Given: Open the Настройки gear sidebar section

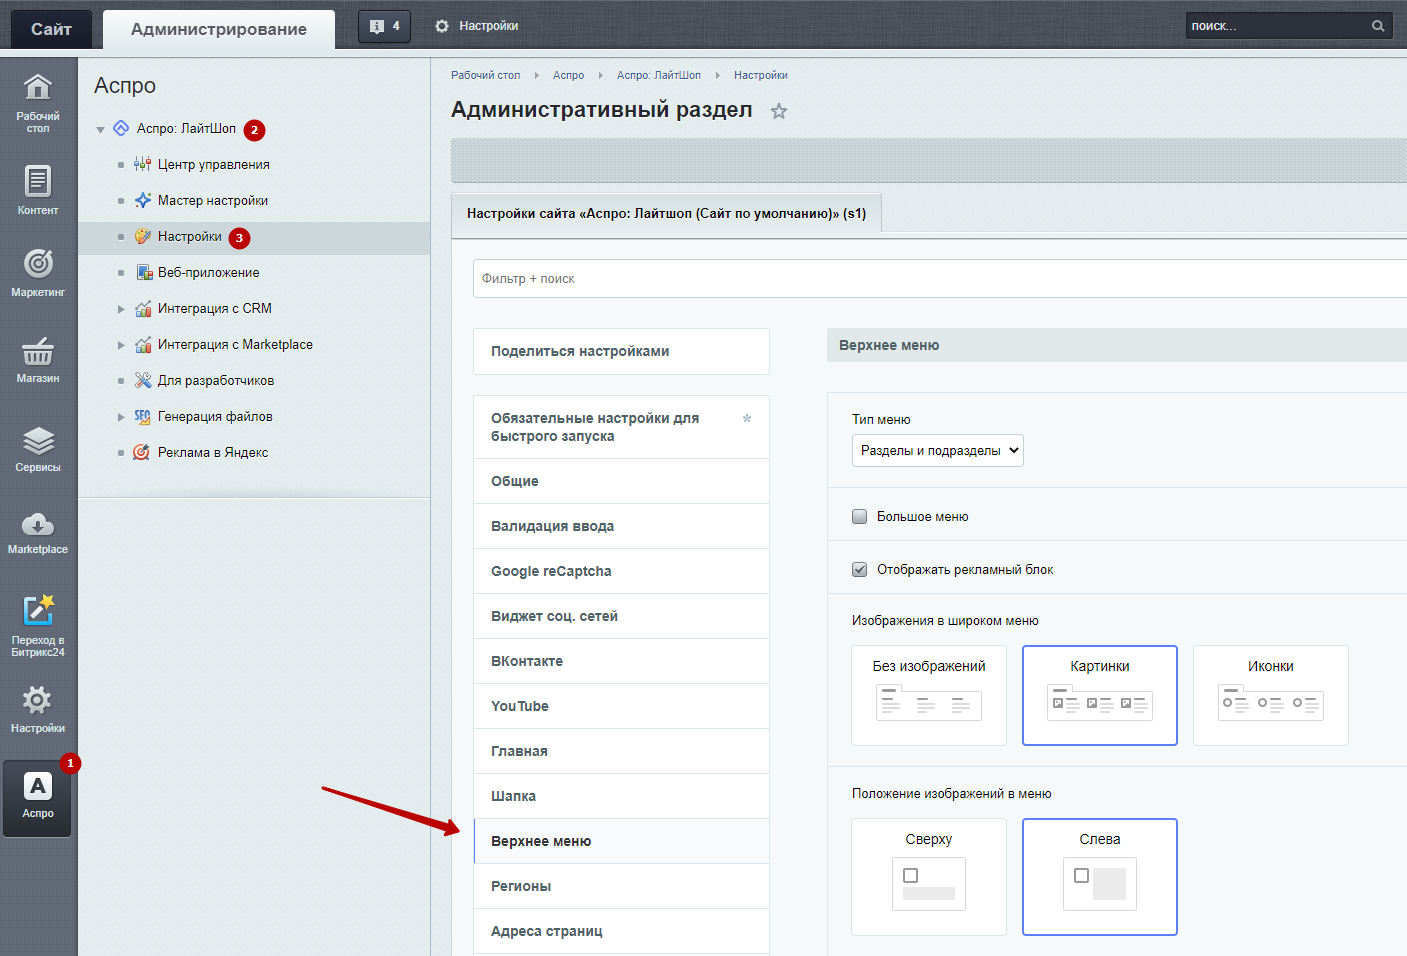Looking at the screenshot, I should [38, 709].
